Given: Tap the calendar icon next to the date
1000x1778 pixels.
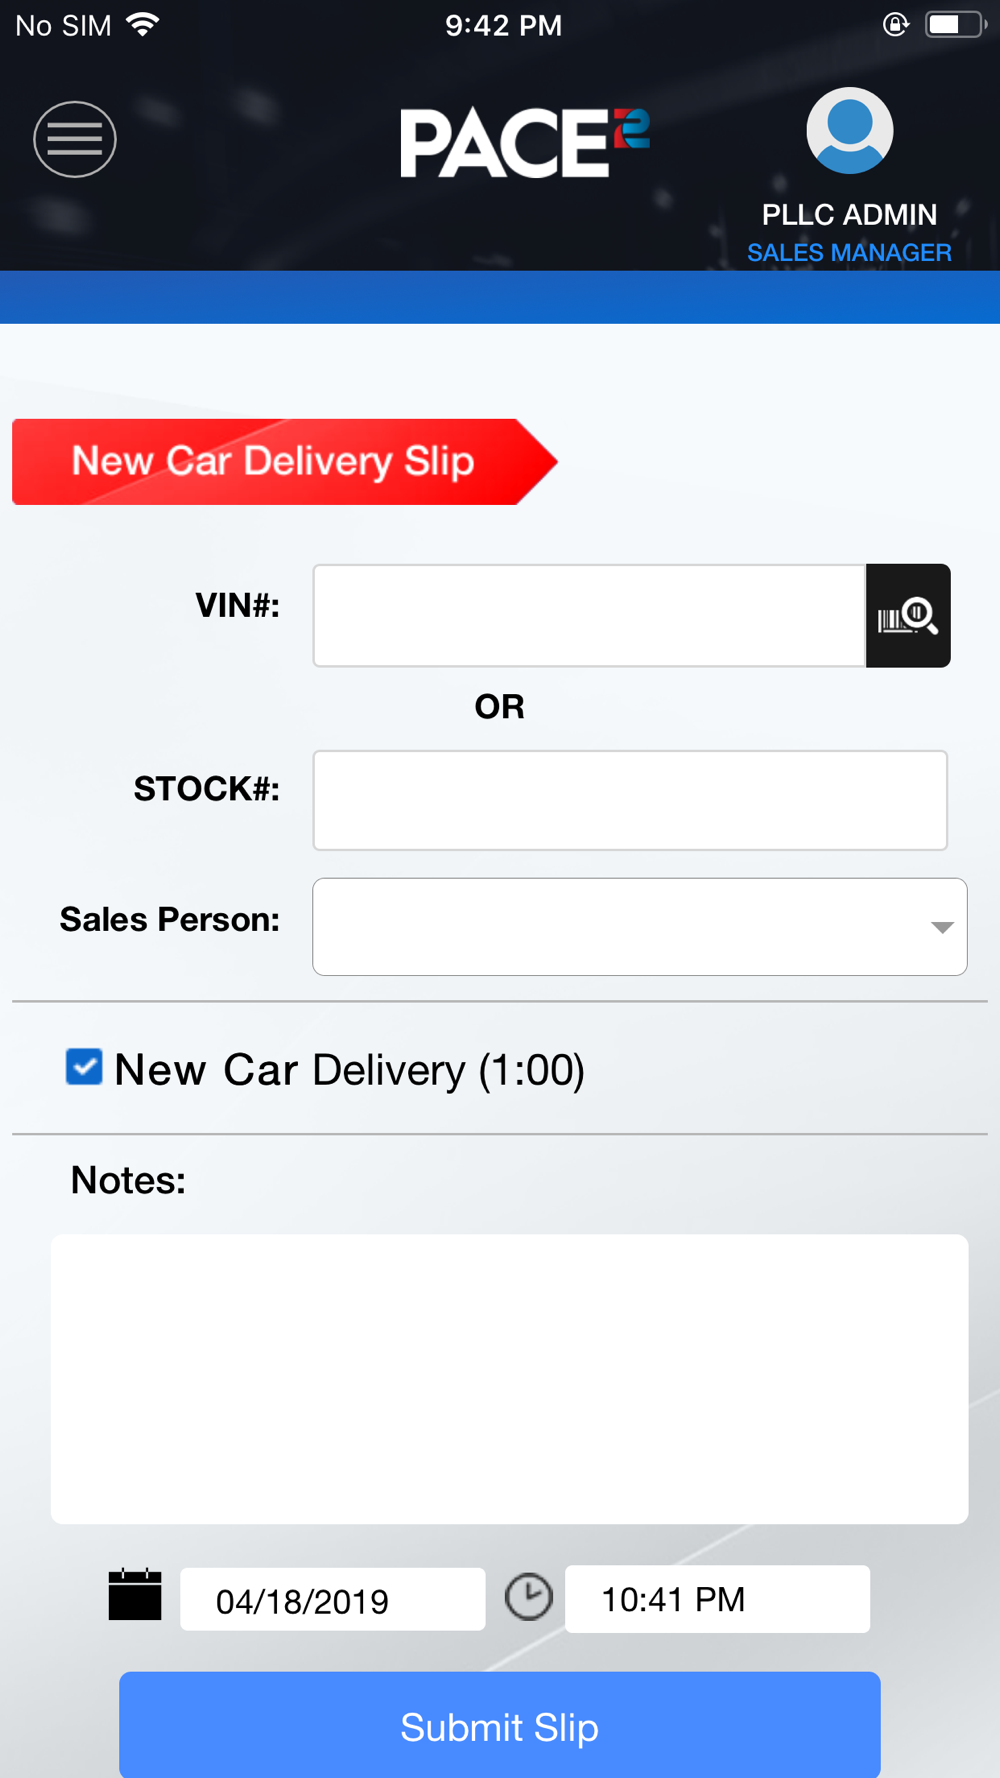Looking at the screenshot, I should pos(135,1594).
